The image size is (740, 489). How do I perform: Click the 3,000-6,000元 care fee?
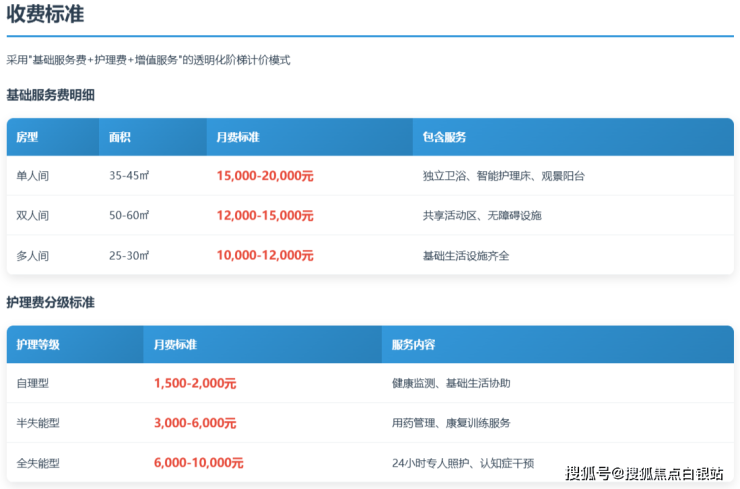[x=195, y=423]
